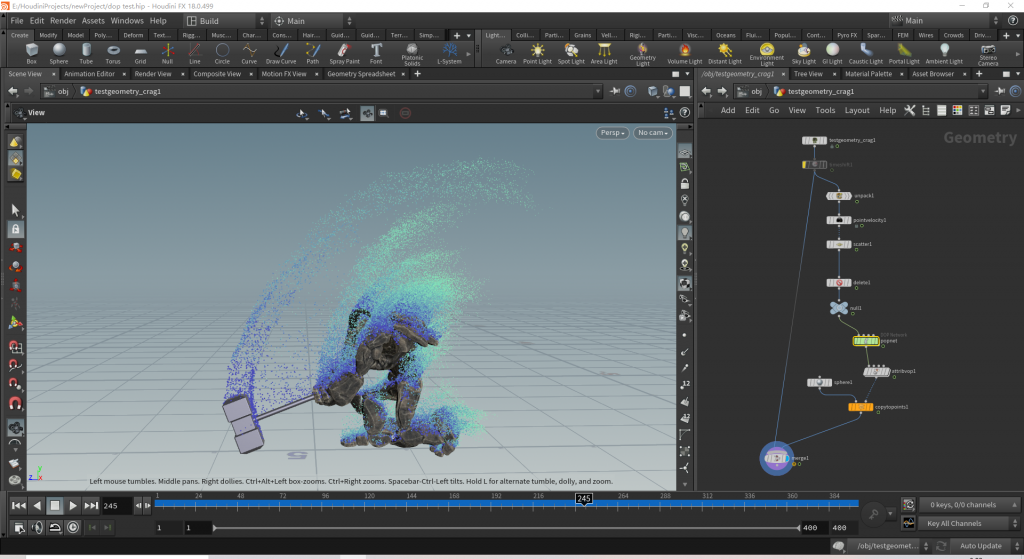Switch to the Render View tab
The image size is (1024, 559).
point(153,74)
